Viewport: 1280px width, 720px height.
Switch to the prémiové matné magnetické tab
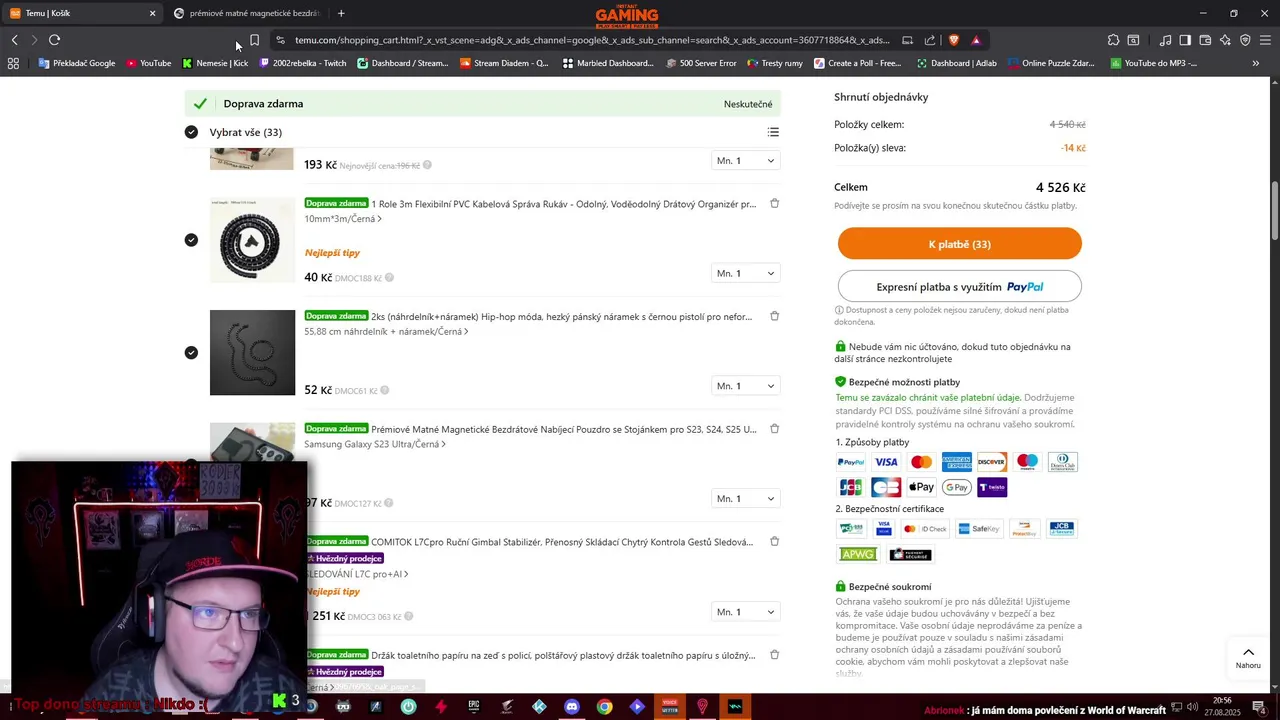click(x=246, y=13)
